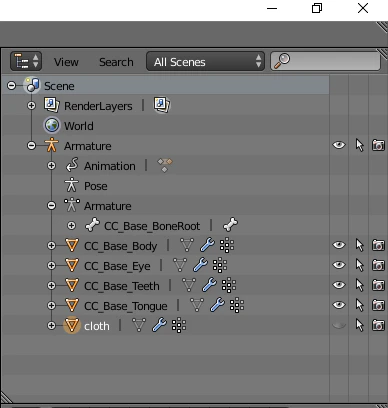The width and height of the screenshot is (388, 408).
Task: Hide CC_Base_Eye with its eye icon
Action: coord(339,265)
